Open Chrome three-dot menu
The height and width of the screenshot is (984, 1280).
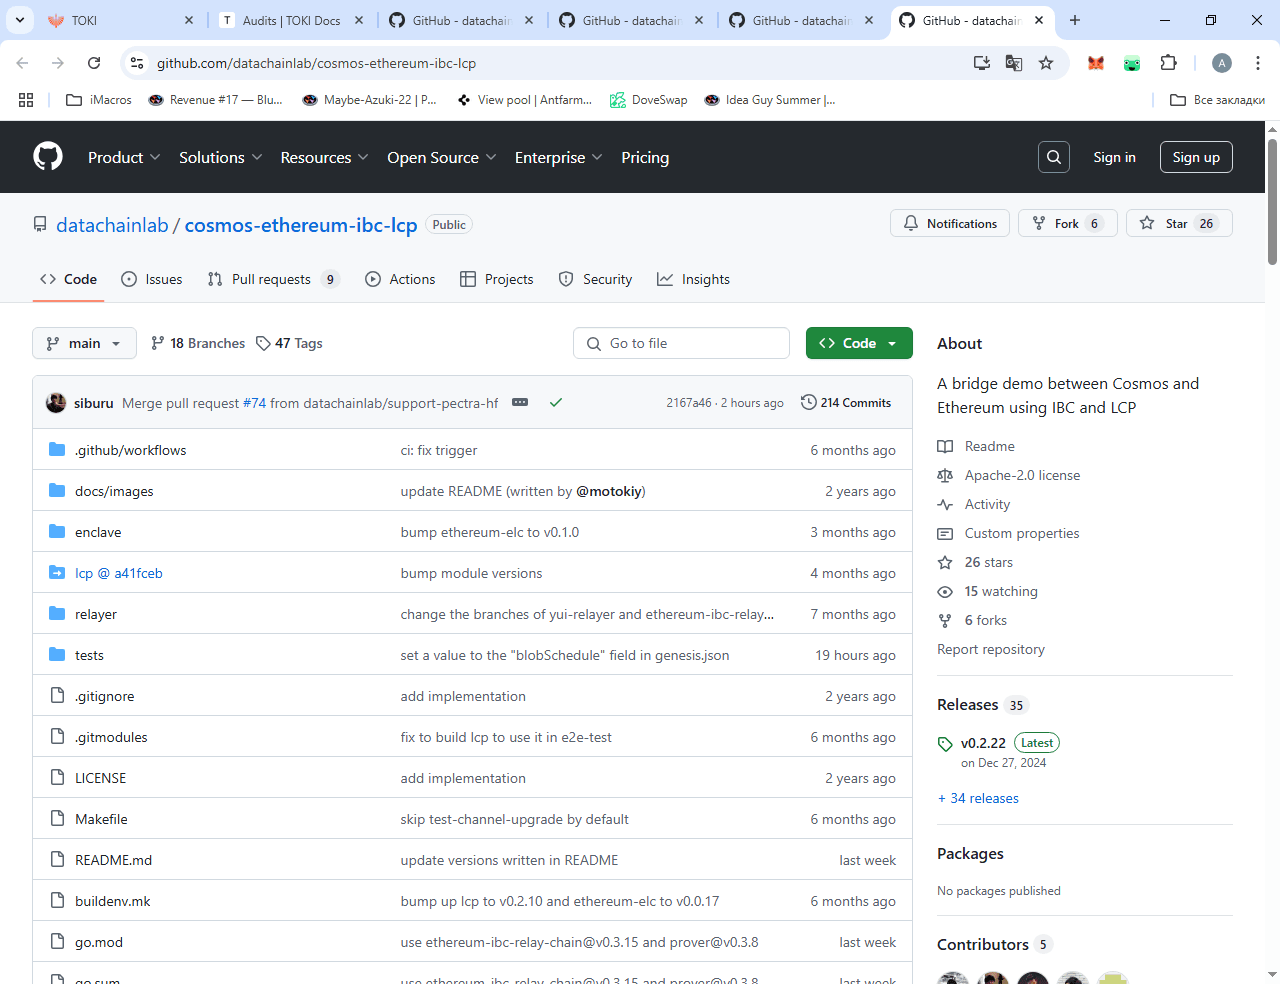pyautogui.click(x=1256, y=63)
